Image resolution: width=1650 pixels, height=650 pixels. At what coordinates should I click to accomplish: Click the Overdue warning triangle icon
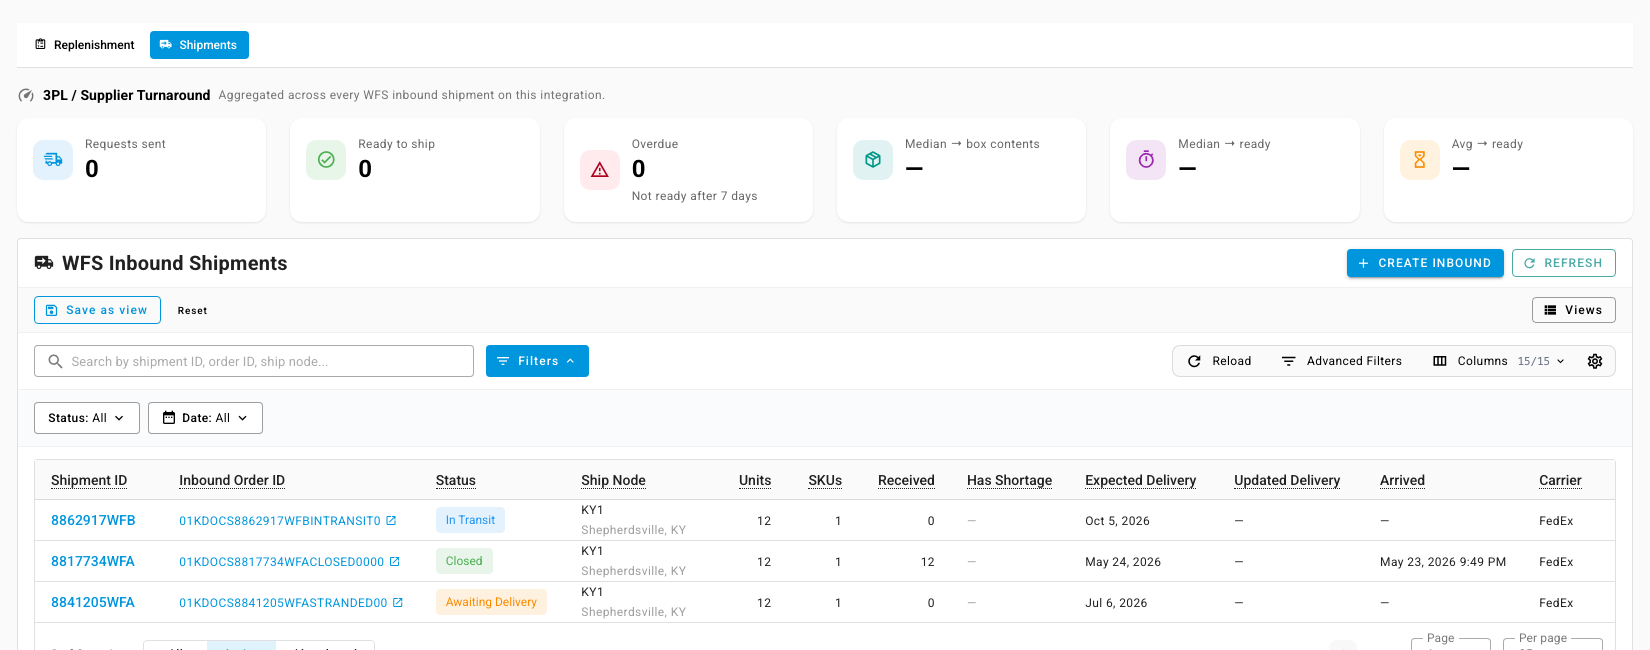coord(600,170)
